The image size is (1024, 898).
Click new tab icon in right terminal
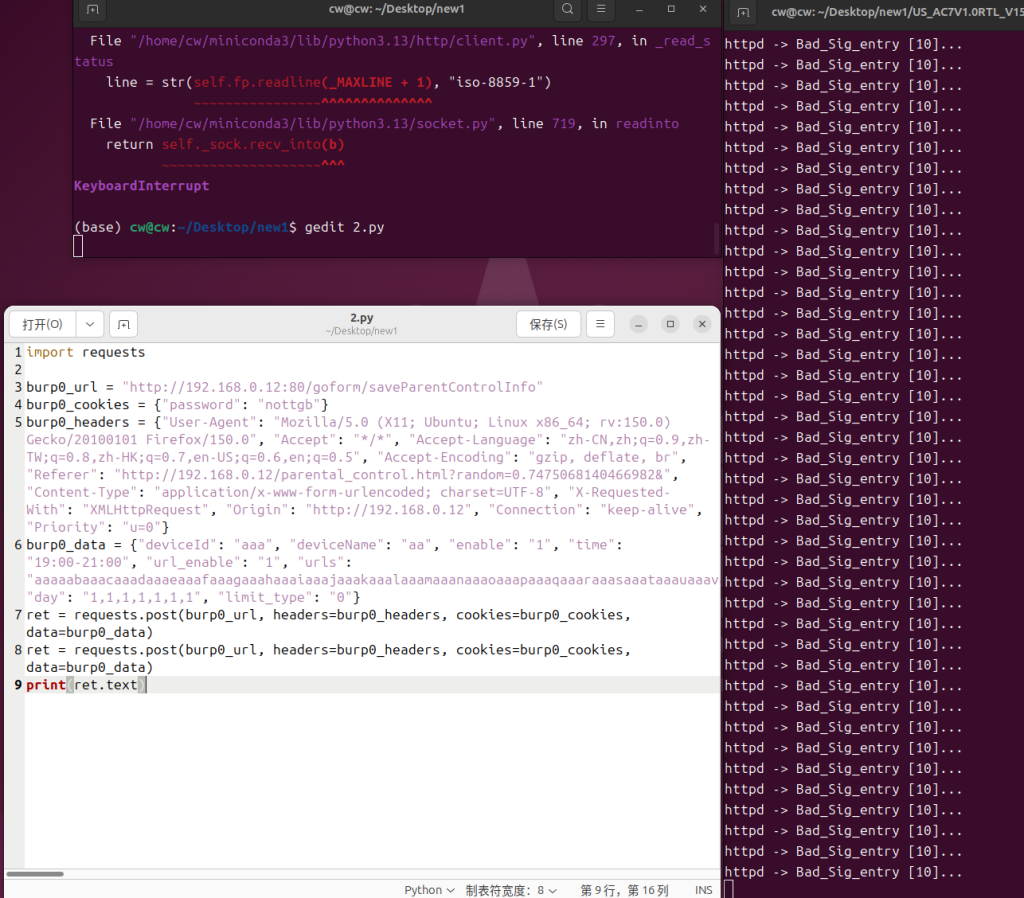(x=741, y=12)
